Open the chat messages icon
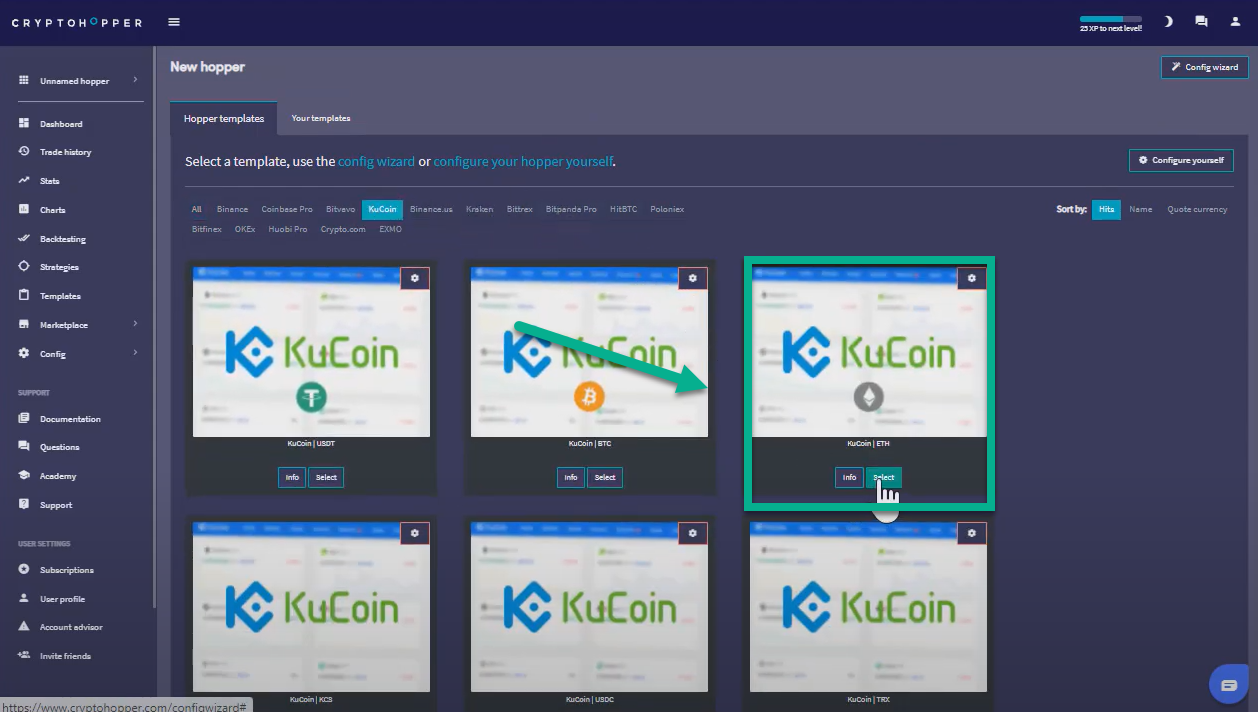This screenshot has height=712, width=1258. 1201,22
